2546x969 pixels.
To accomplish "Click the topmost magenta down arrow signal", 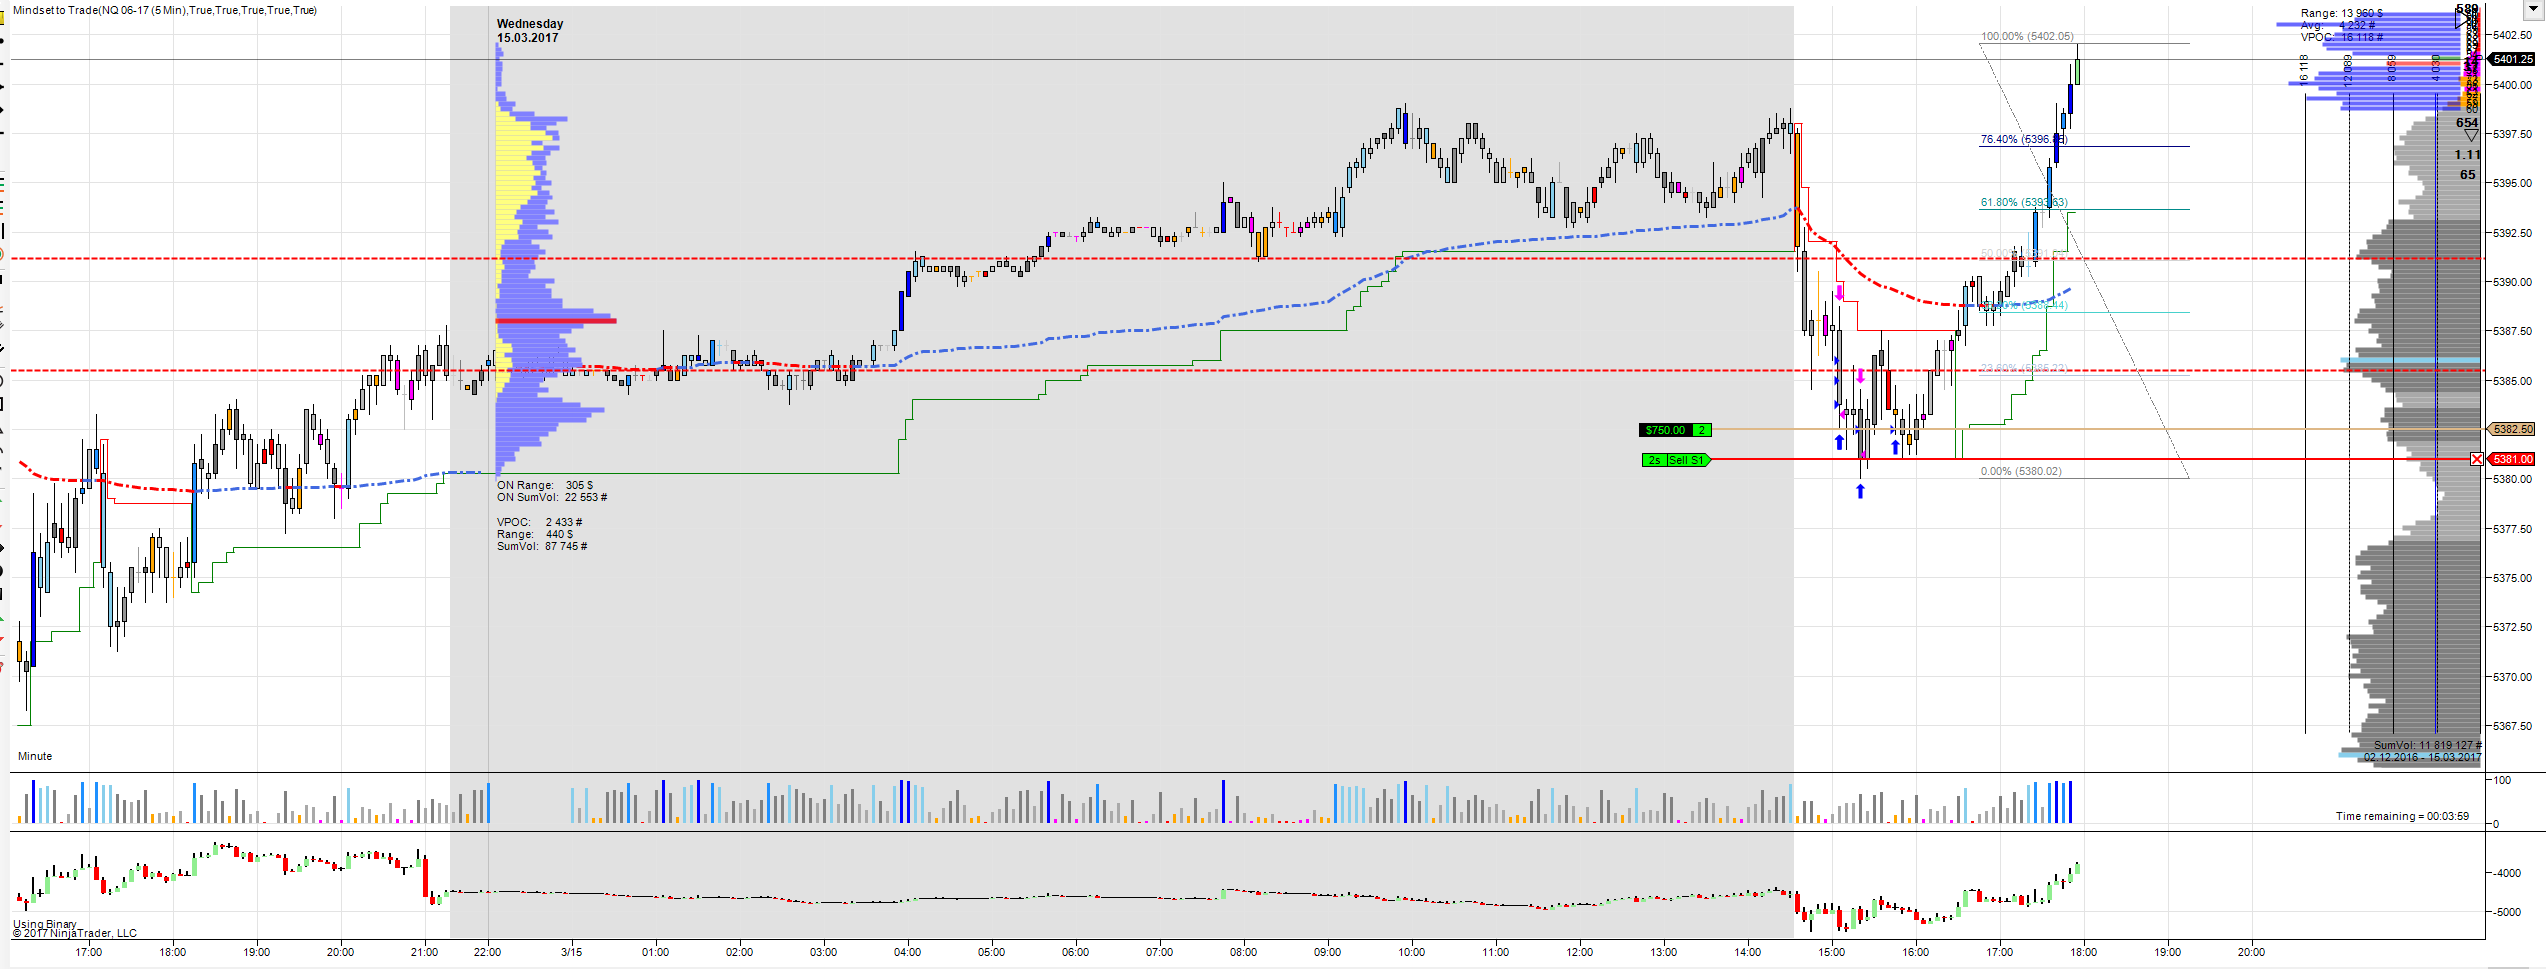I will (x=1839, y=293).
